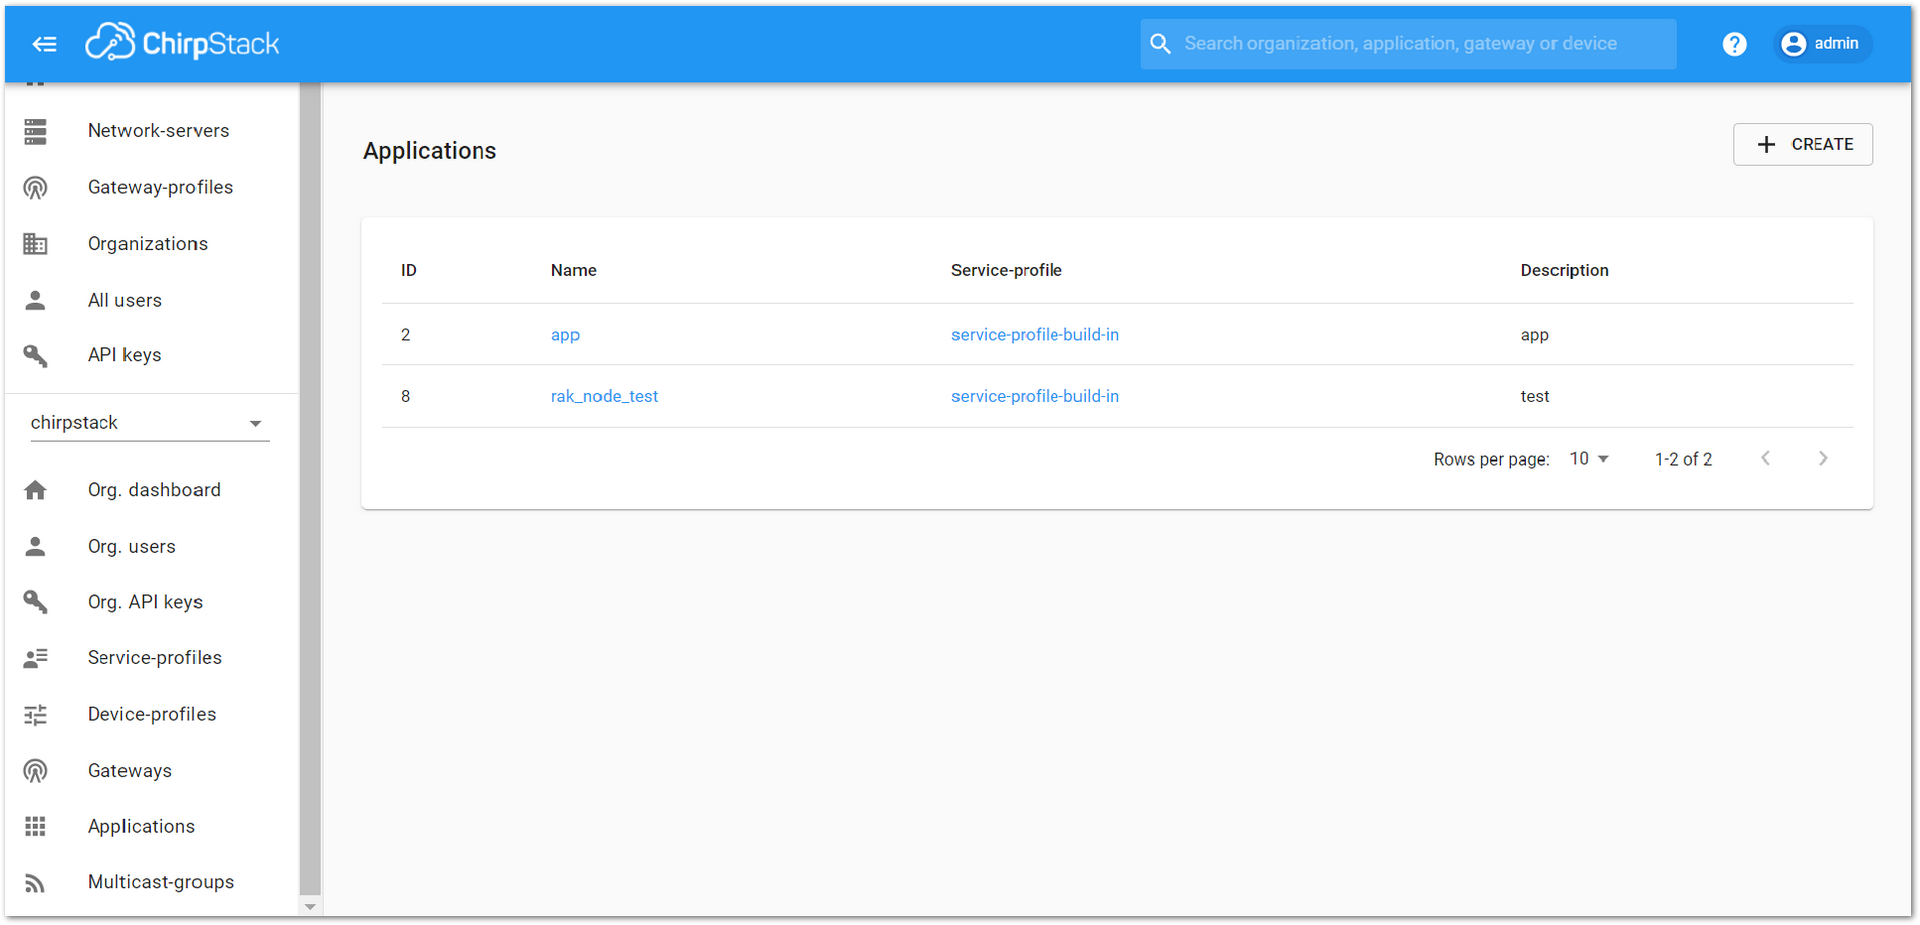This screenshot has height=925, width=1920.
Task: Open the rak_node_test application link
Action: tap(604, 397)
